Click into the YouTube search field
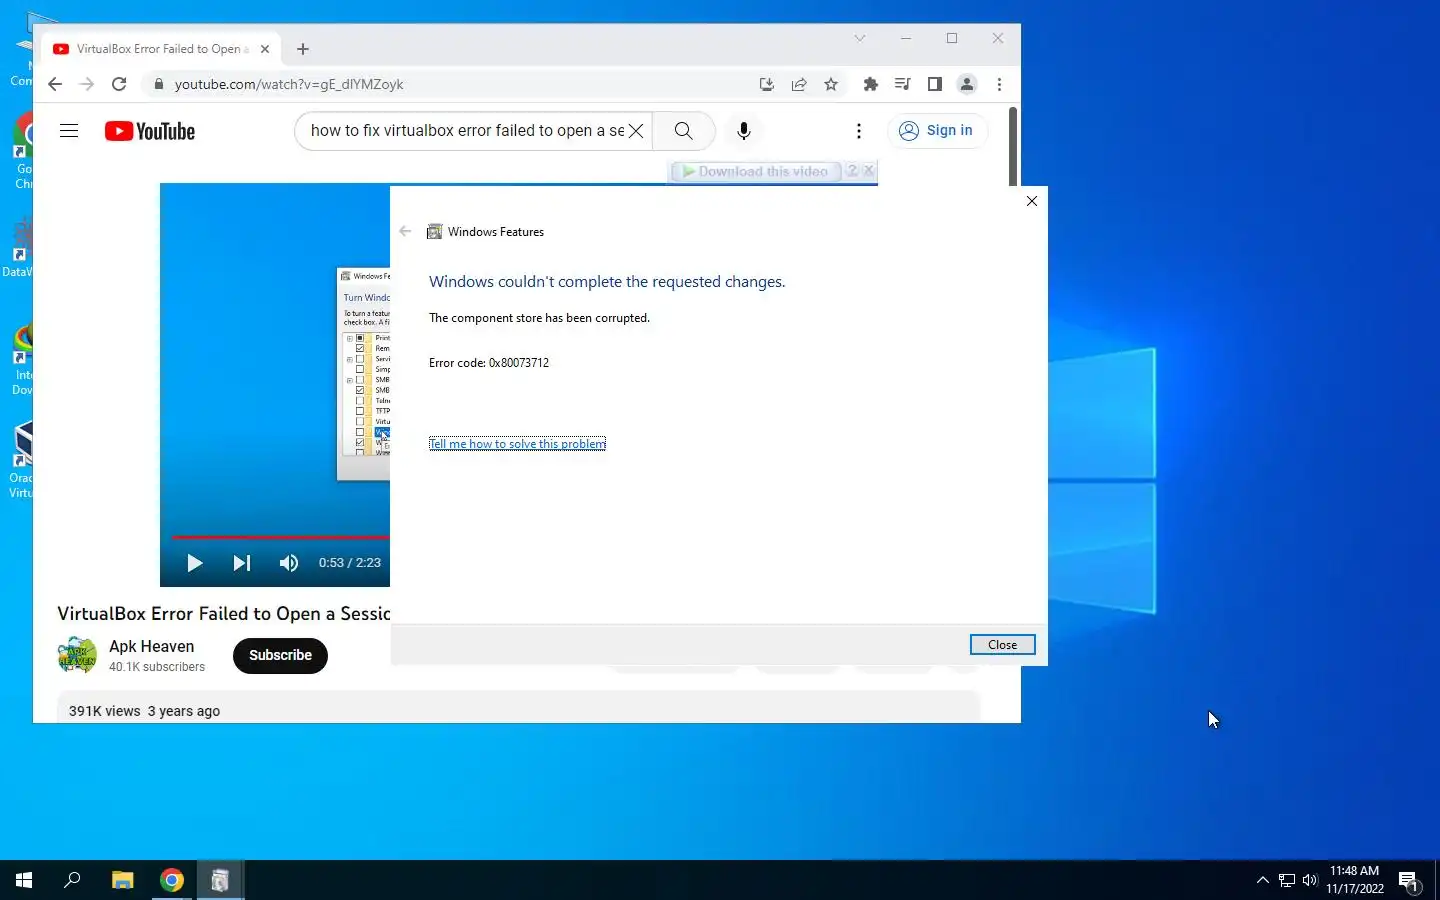The width and height of the screenshot is (1440, 900). (466, 131)
